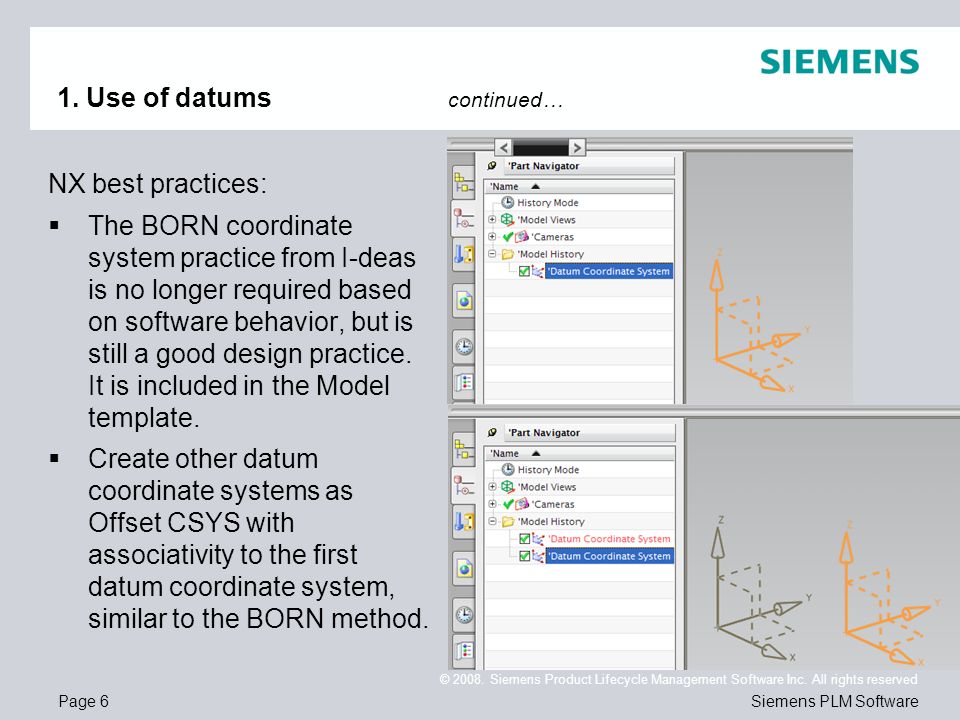
Task: Click pin icon beside lower 'Part Navigator title
Action: [492, 433]
